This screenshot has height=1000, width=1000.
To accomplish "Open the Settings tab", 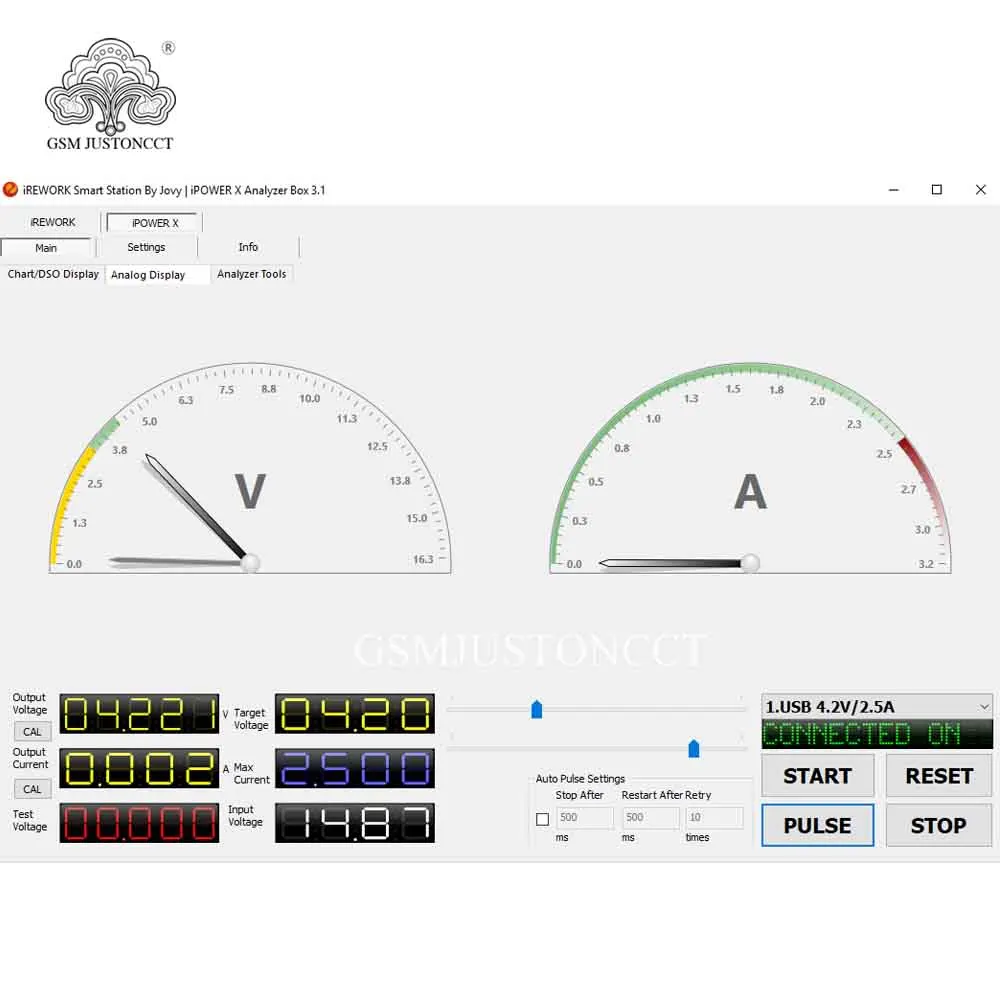I will click(x=146, y=247).
